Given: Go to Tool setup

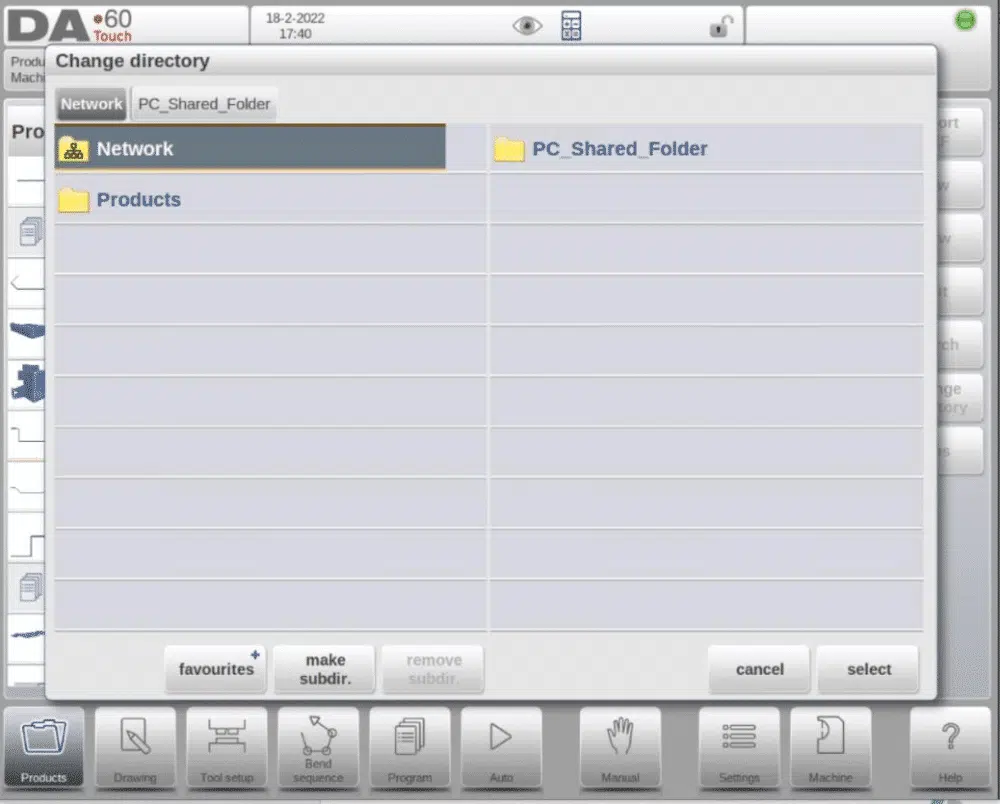Looking at the screenshot, I should (x=226, y=749).
